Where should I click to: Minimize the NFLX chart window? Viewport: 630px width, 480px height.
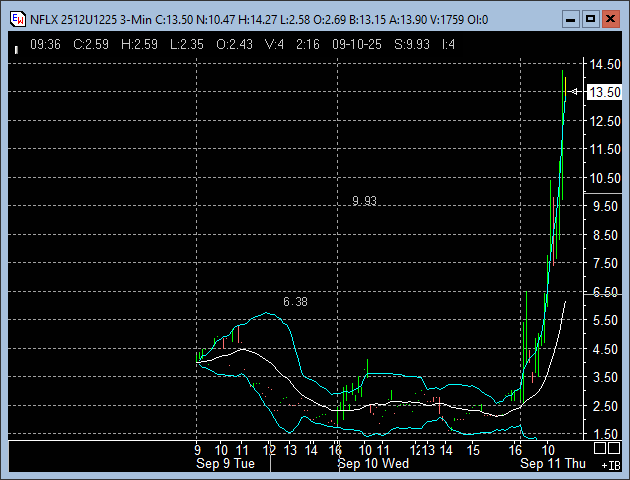(x=570, y=19)
